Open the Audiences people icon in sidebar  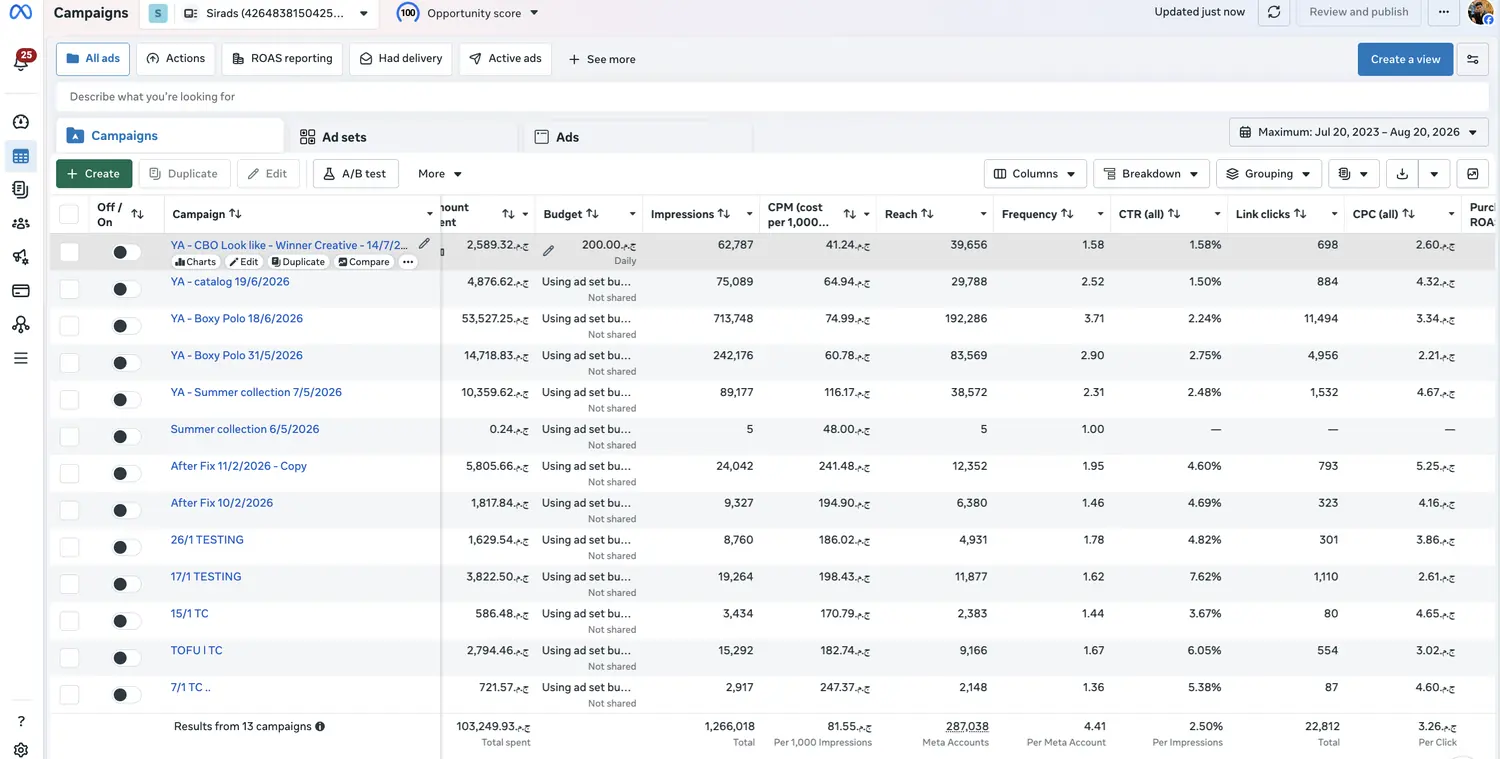point(21,224)
